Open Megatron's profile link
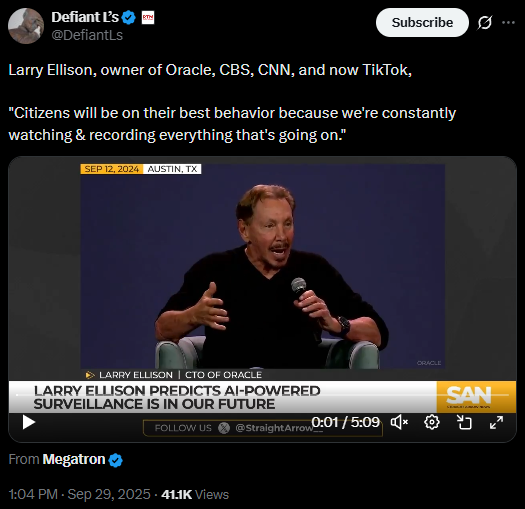Screen dimensions: 525x509 [x=74, y=459]
